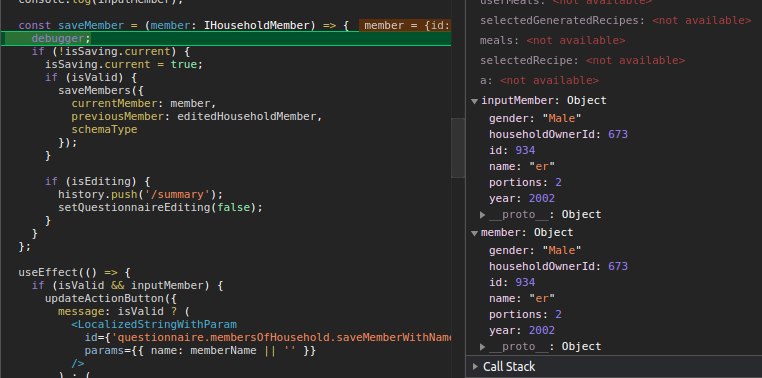Click the 'currentMember: member,' line
762x378 pixels.
coord(144,103)
